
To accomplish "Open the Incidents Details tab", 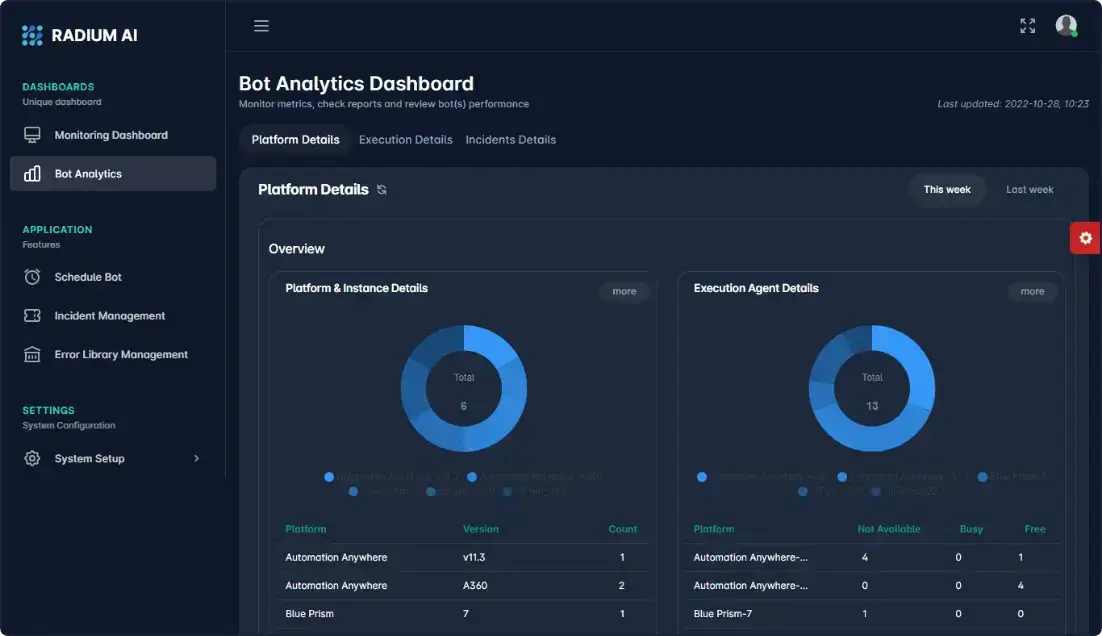I will [x=510, y=140].
